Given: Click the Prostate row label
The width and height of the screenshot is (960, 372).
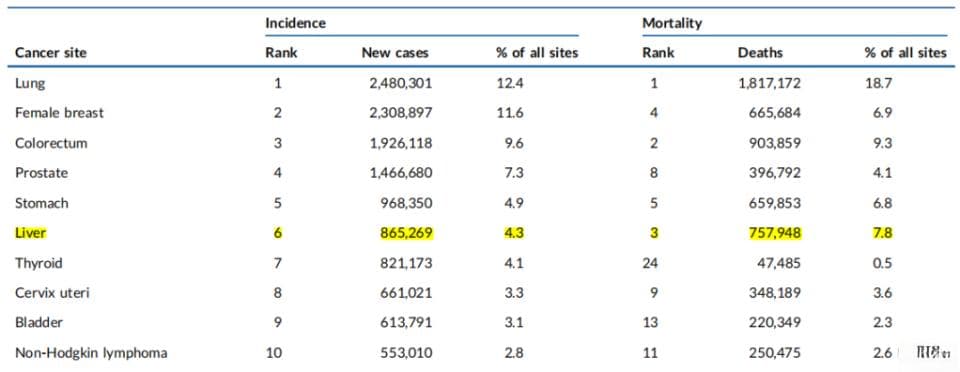Looking at the screenshot, I should pos(41,173).
